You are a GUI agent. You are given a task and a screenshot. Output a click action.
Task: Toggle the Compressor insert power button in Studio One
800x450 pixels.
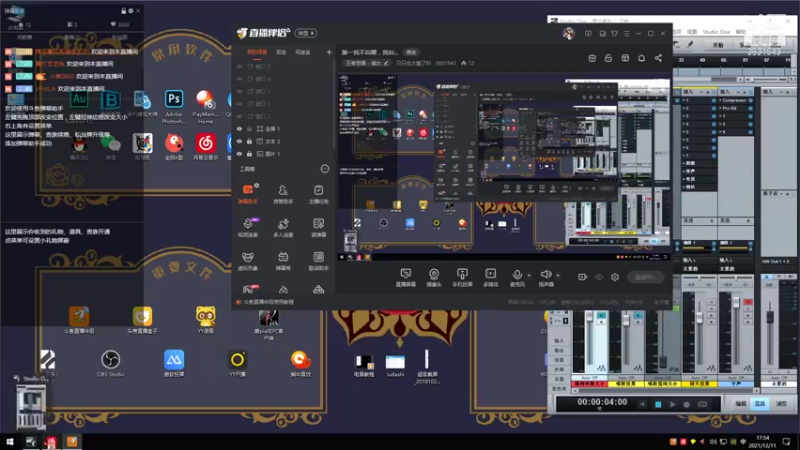tap(750, 100)
